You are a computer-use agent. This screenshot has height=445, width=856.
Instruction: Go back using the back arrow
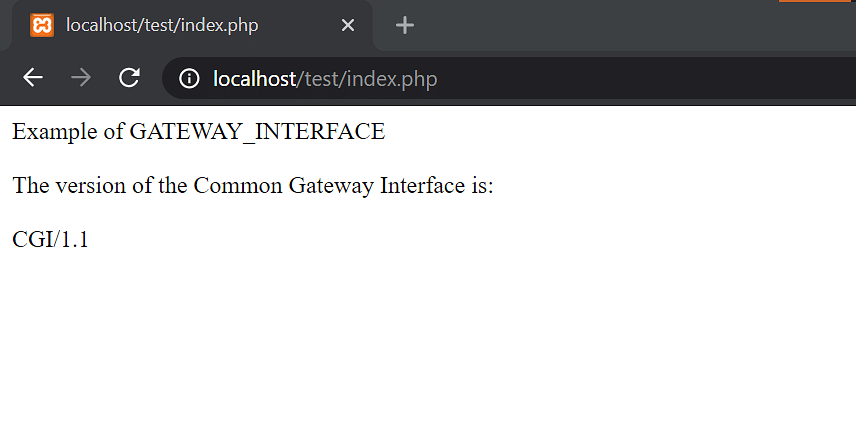pos(33,78)
